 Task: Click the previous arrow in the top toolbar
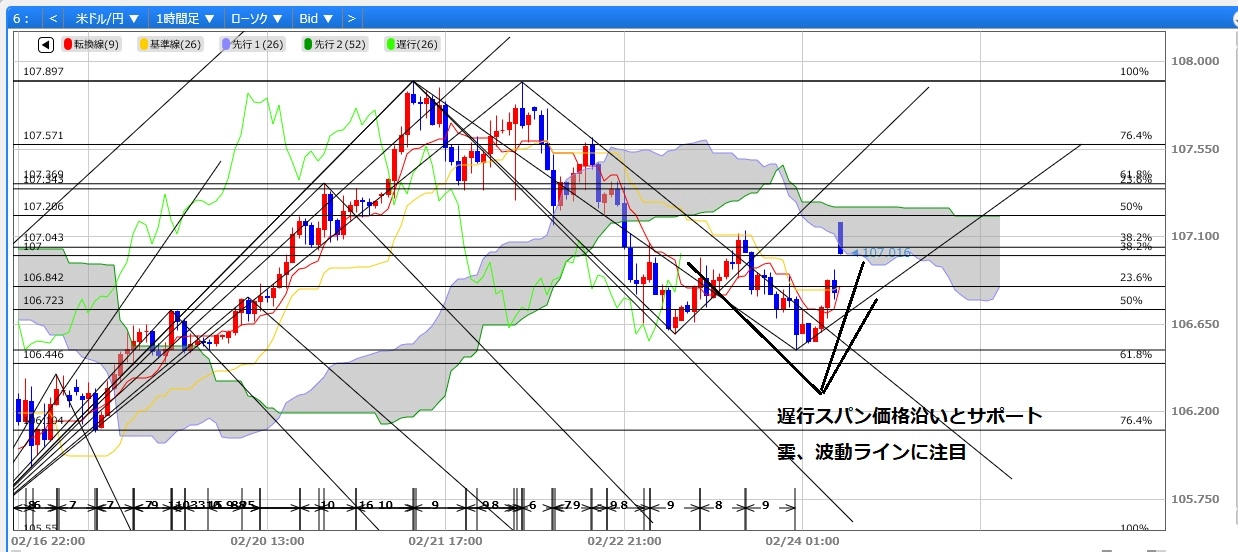(x=53, y=18)
